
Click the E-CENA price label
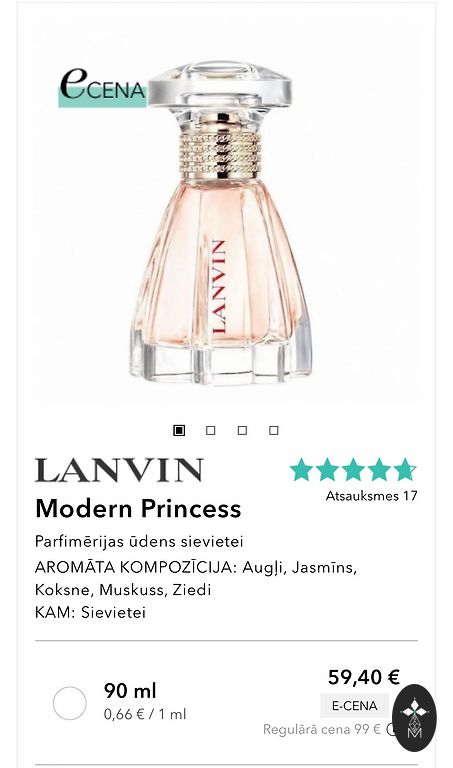[x=355, y=706]
